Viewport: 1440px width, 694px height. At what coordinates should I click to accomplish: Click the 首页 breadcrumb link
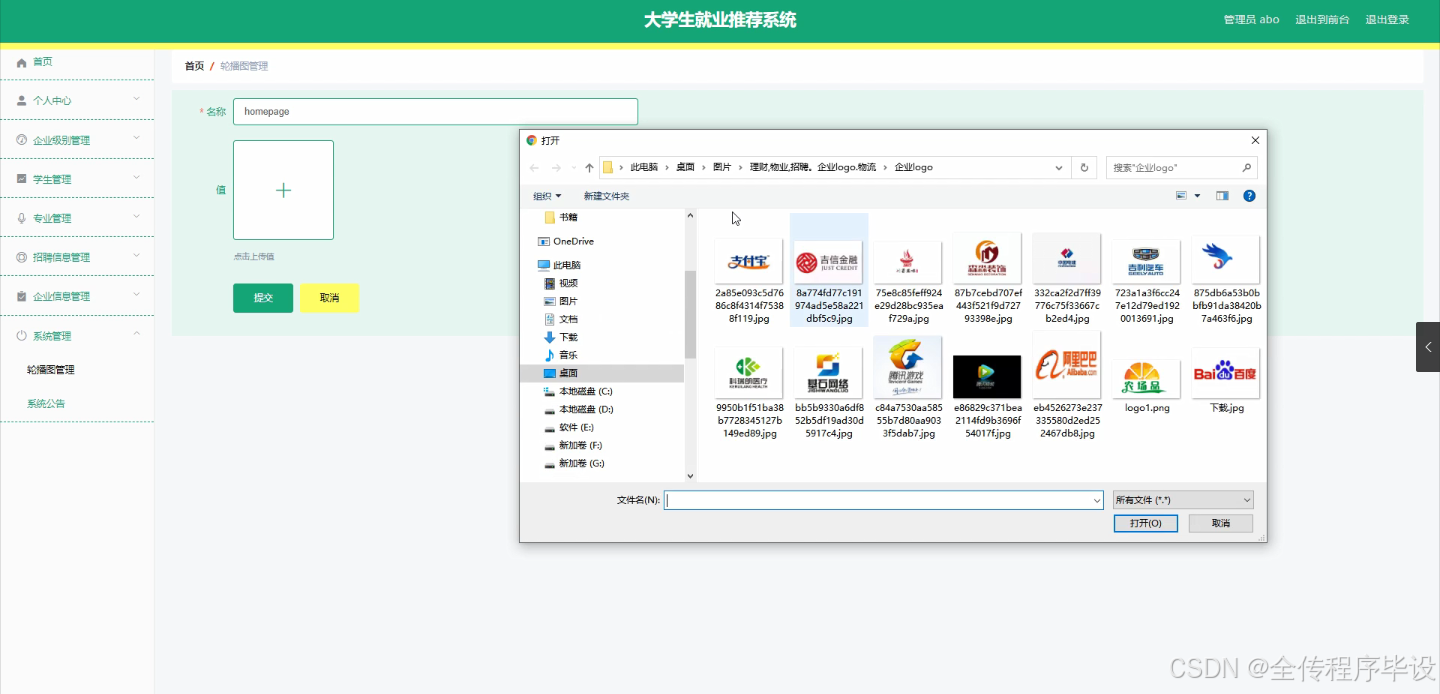(x=194, y=66)
